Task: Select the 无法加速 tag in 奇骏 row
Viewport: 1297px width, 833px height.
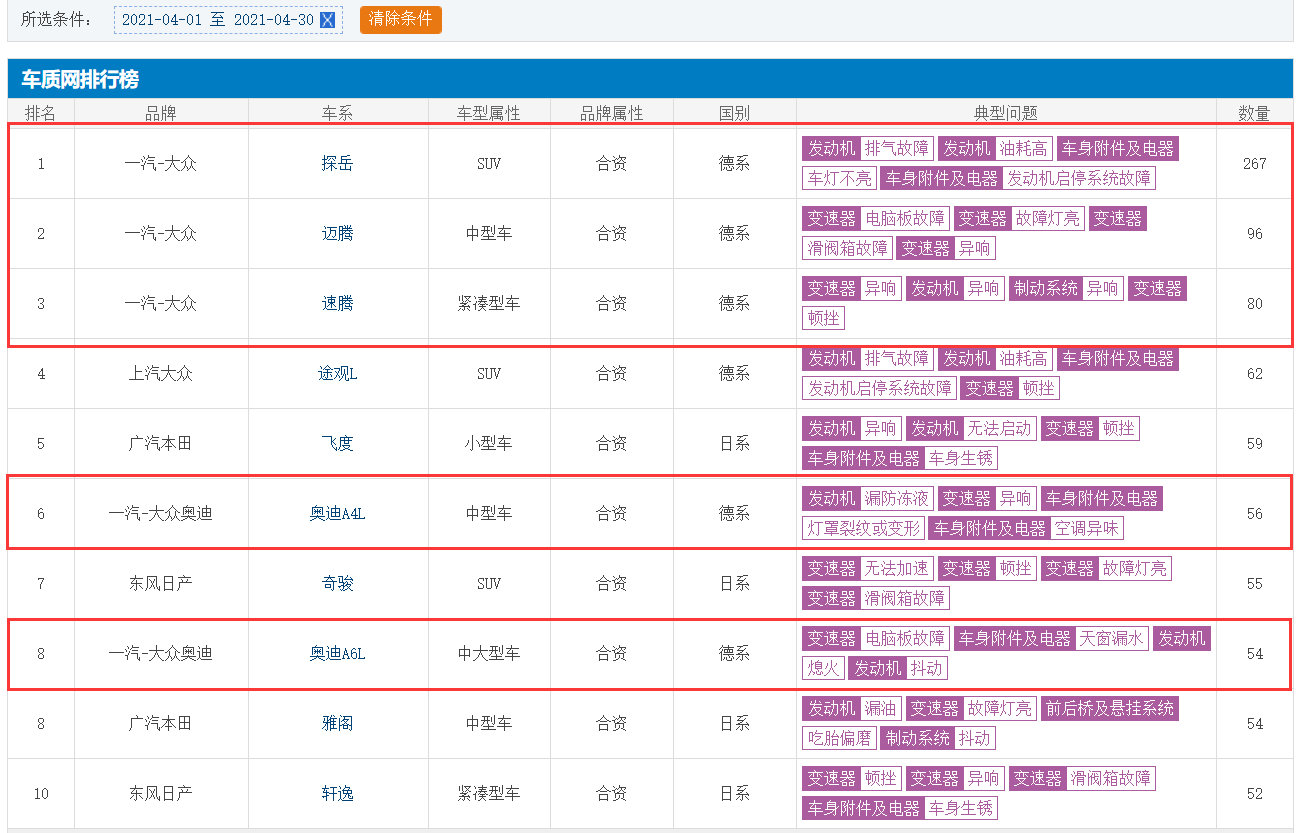Action: tap(897, 569)
